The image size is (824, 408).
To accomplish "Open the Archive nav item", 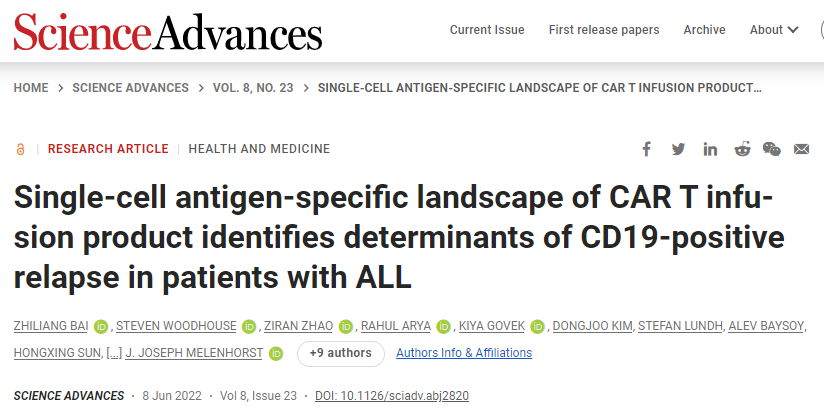I will pos(704,30).
